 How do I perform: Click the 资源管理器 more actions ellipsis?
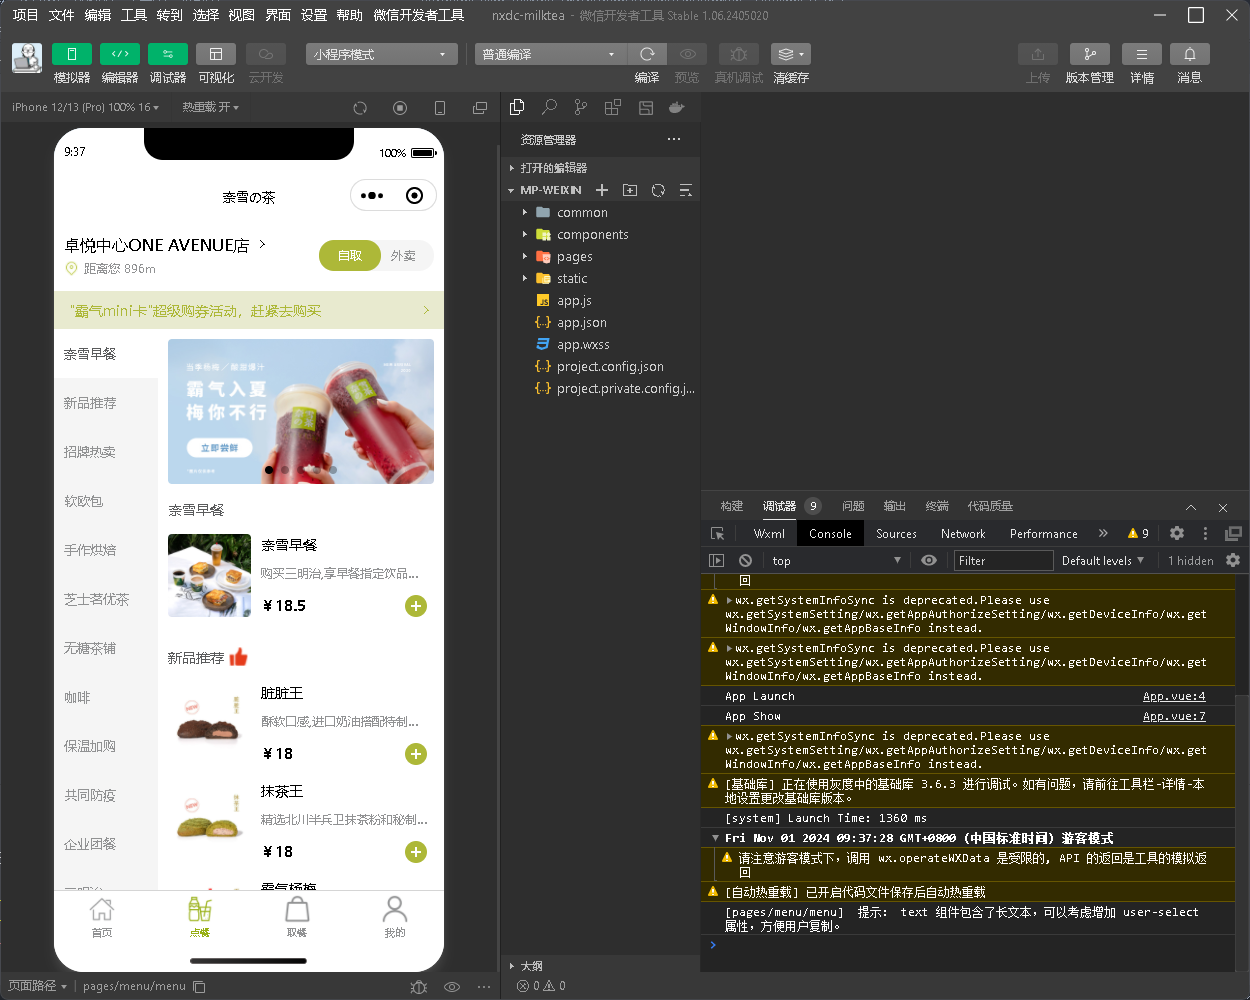[x=674, y=139]
